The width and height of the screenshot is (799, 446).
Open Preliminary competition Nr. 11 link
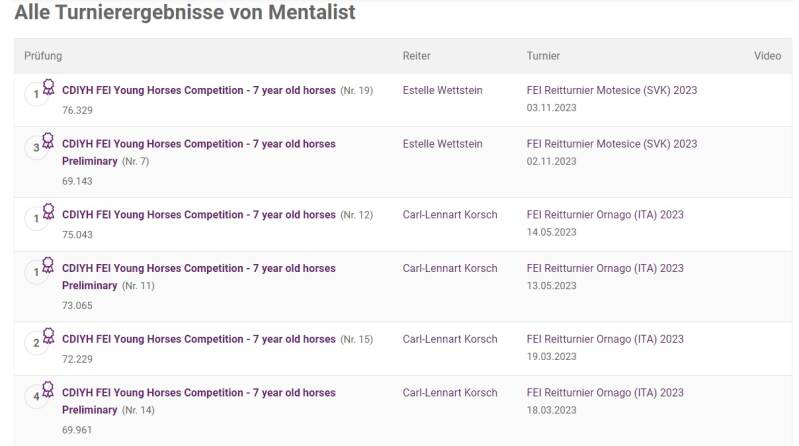pos(199,268)
